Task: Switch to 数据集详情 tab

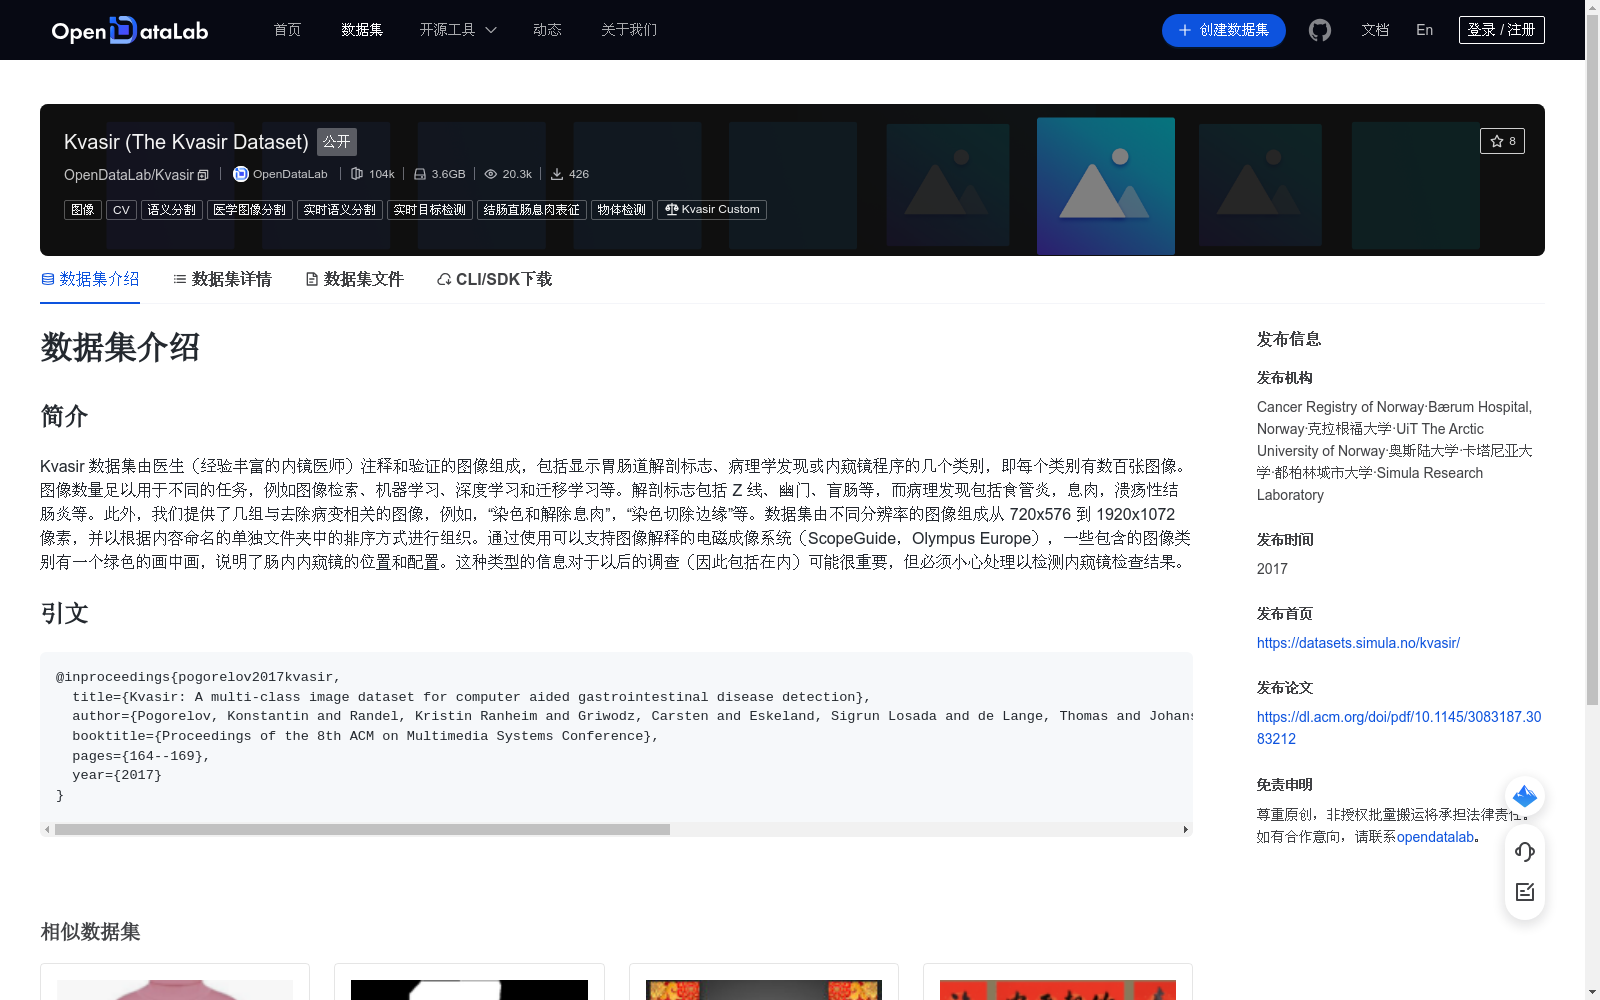Action: [x=222, y=279]
